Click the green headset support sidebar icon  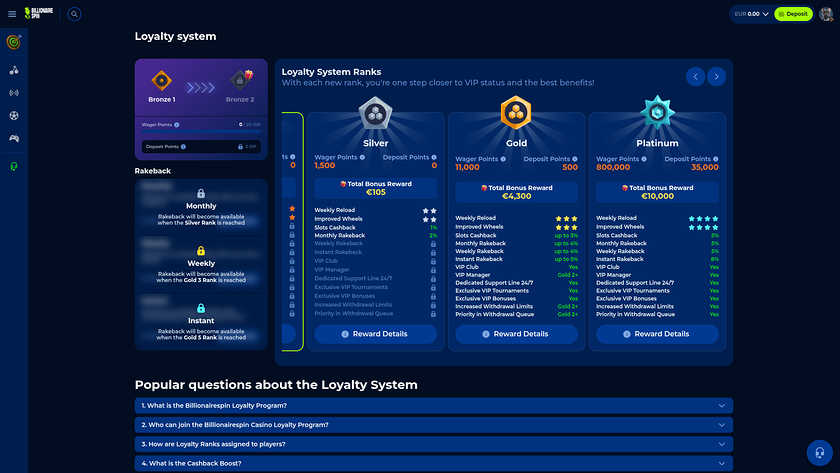14,166
